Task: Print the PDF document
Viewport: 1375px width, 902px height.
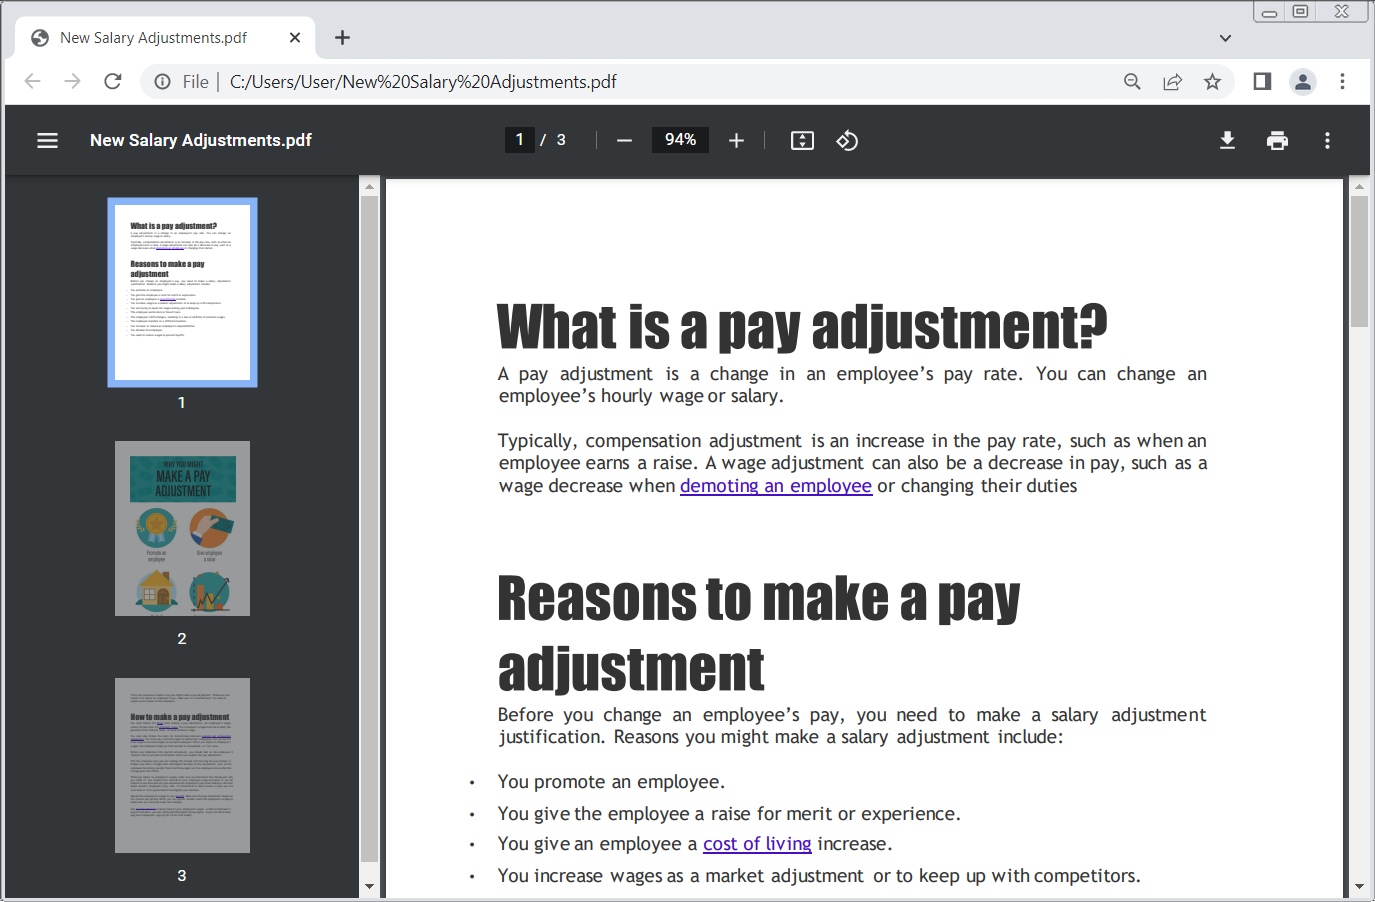Action: [1277, 140]
